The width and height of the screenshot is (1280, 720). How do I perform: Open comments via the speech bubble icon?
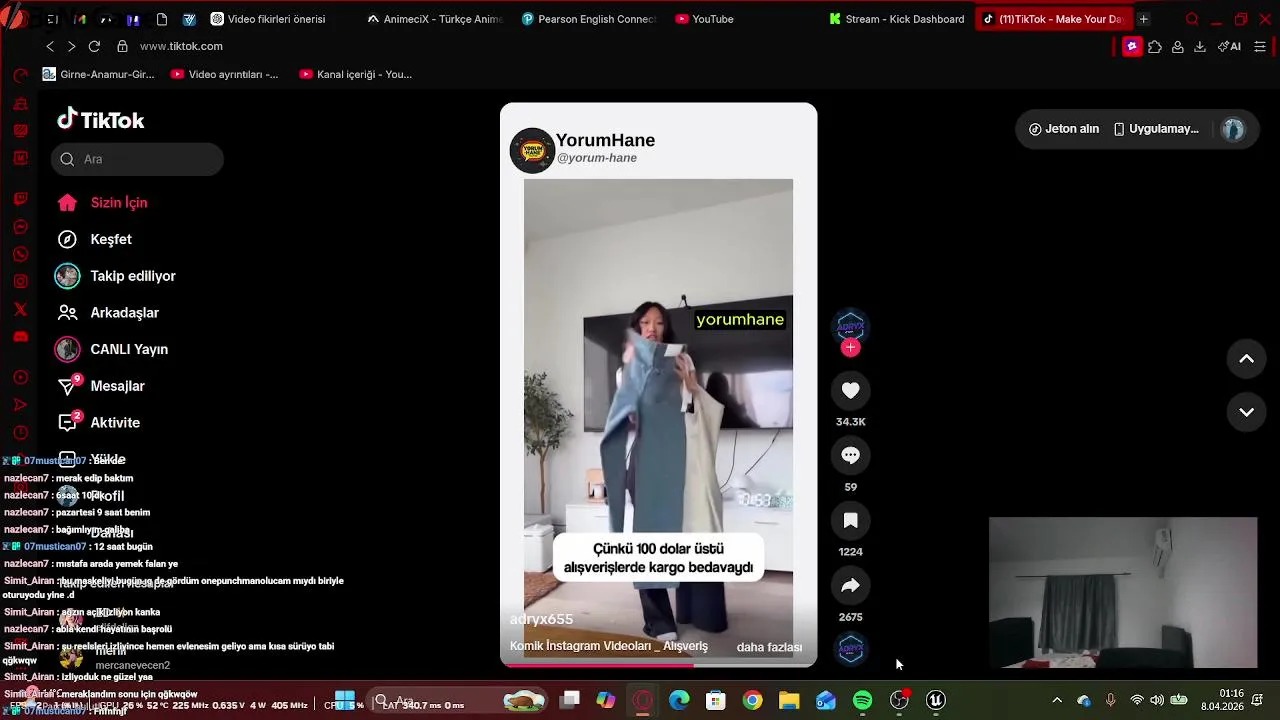pos(850,455)
